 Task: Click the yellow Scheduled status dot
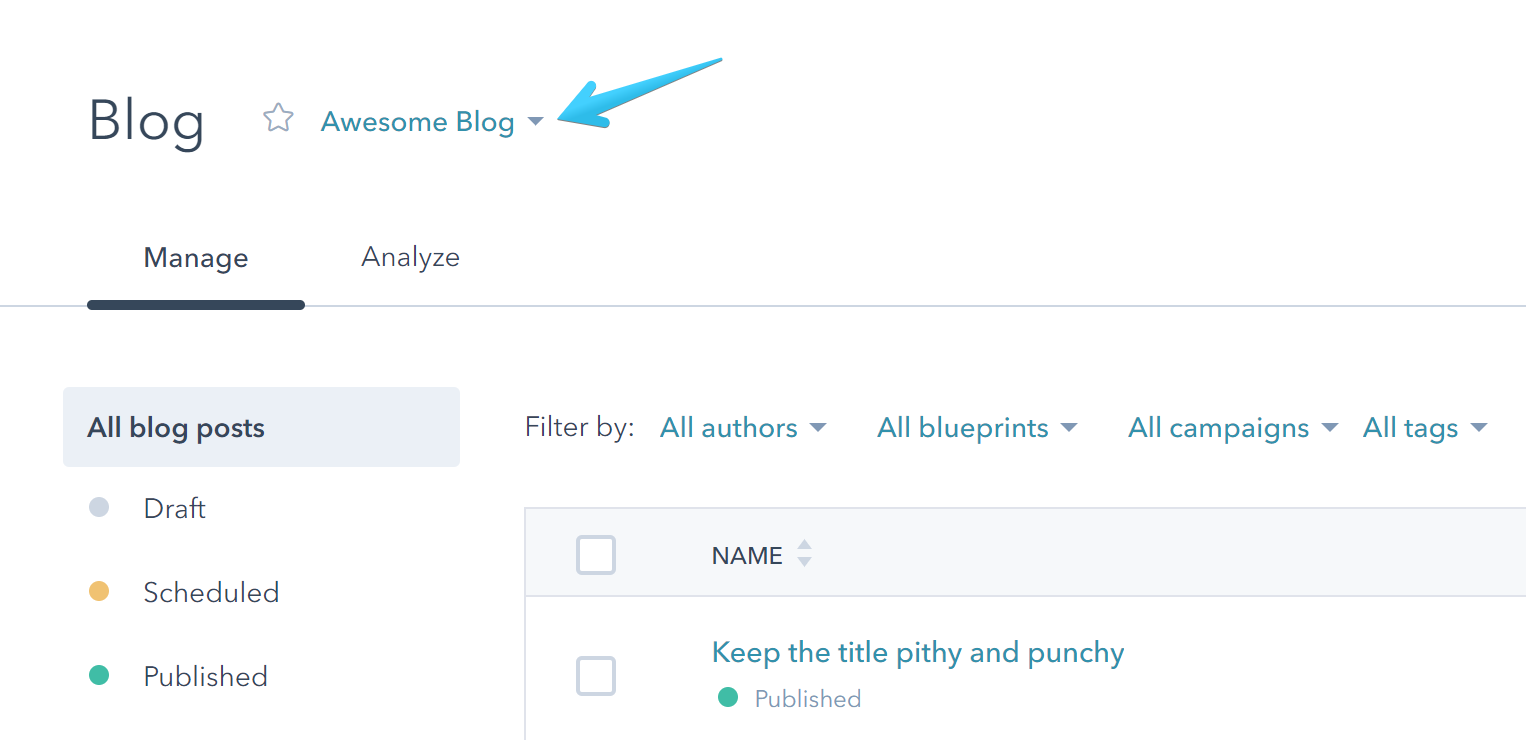[x=99, y=592]
